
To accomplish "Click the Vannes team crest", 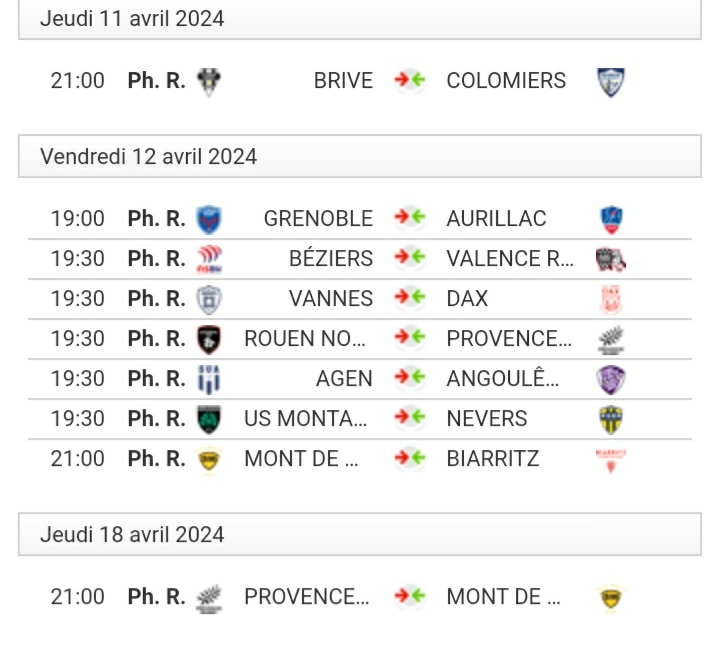I will point(209,299).
